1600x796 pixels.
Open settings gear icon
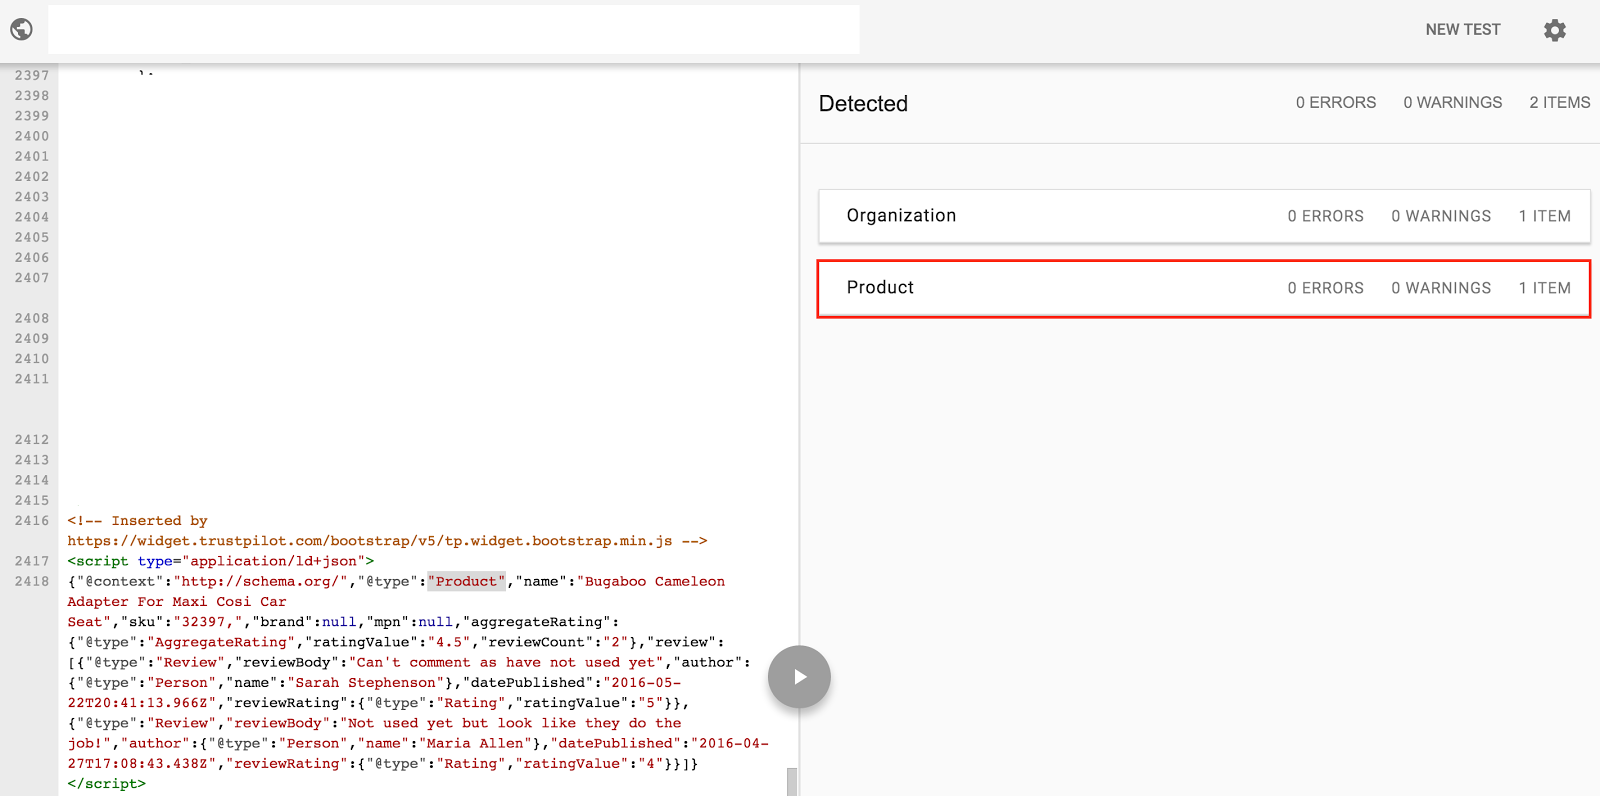(1555, 30)
